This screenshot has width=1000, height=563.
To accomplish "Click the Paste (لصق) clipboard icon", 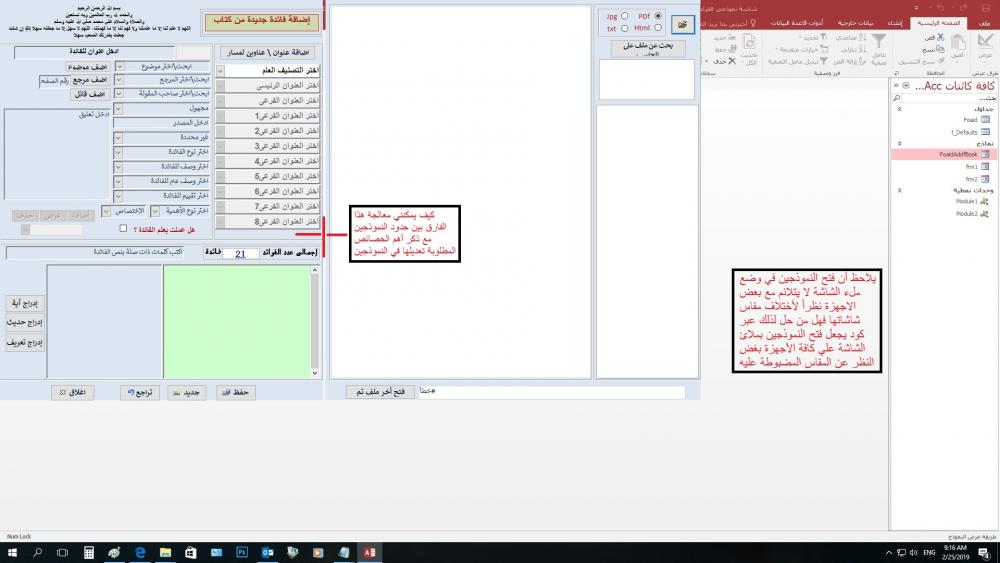I will tap(958, 43).
